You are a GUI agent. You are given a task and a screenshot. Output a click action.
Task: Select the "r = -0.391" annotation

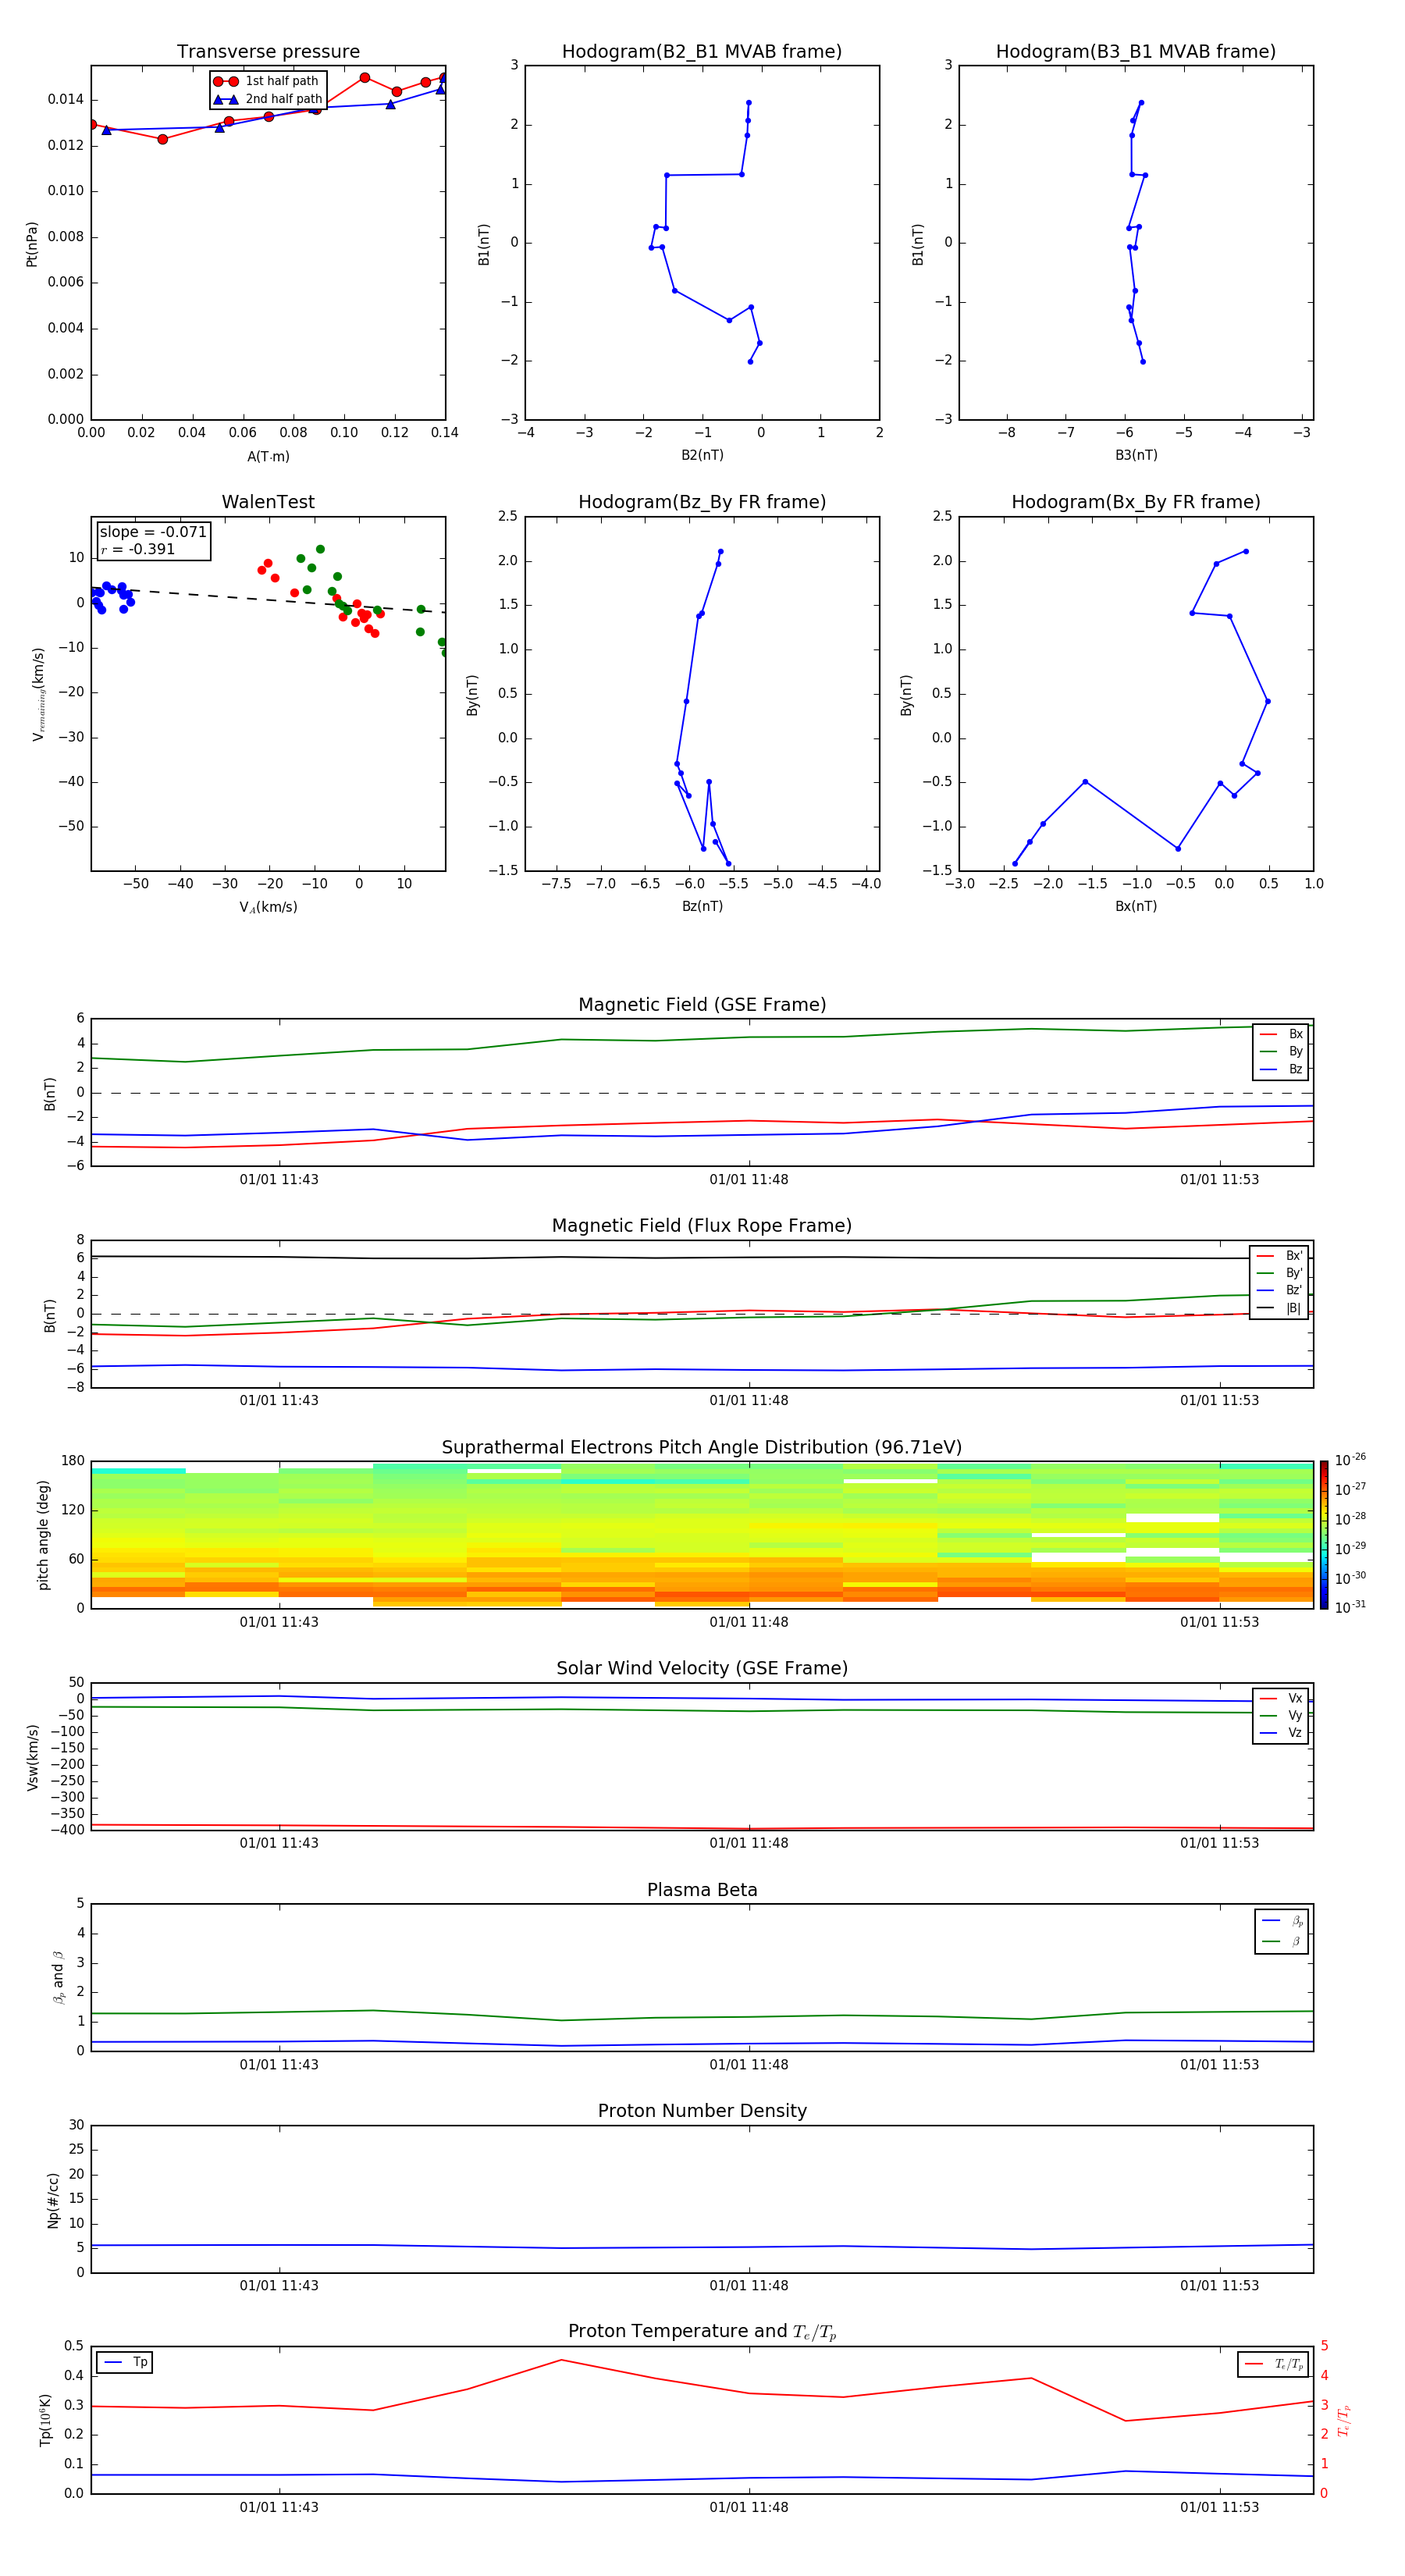click(x=138, y=549)
